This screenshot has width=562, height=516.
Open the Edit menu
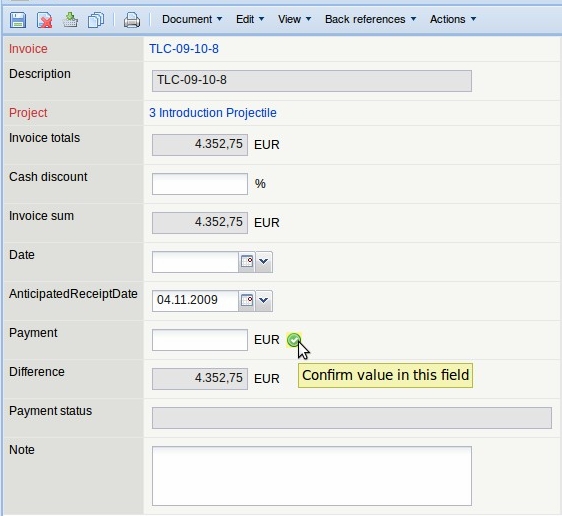click(x=250, y=19)
